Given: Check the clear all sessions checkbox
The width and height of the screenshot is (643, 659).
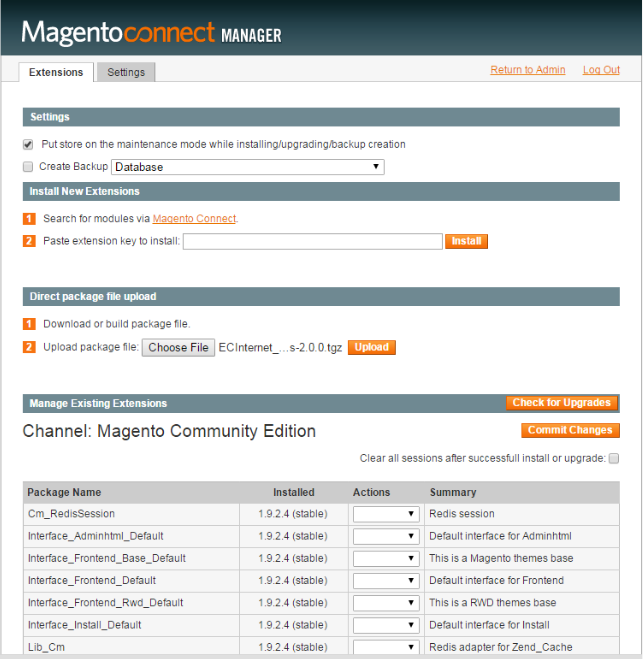Looking at the screenshot, I should (x=614, y=458).
